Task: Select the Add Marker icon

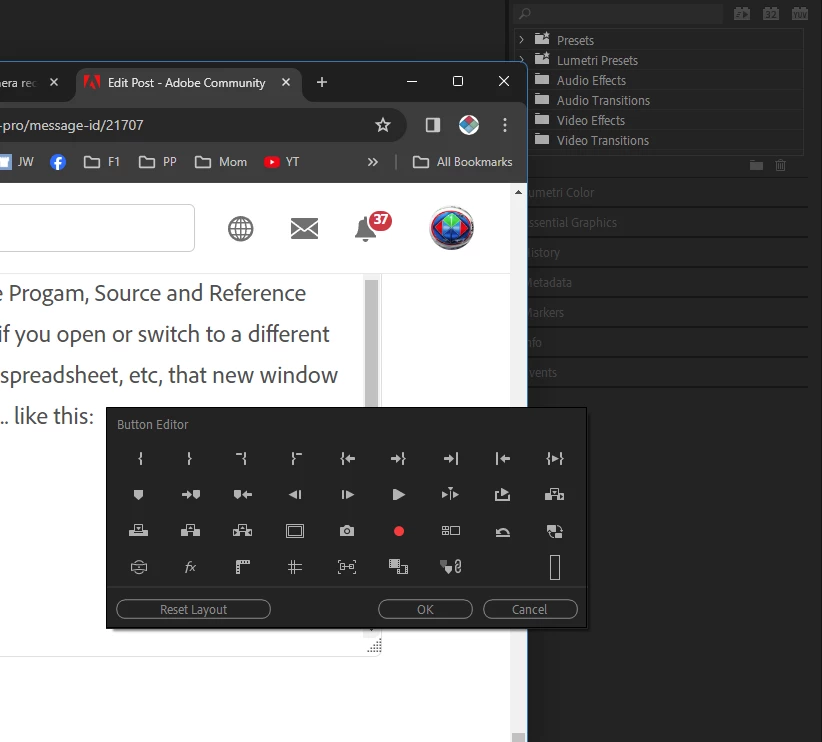Action: click(x=138, y=494)
